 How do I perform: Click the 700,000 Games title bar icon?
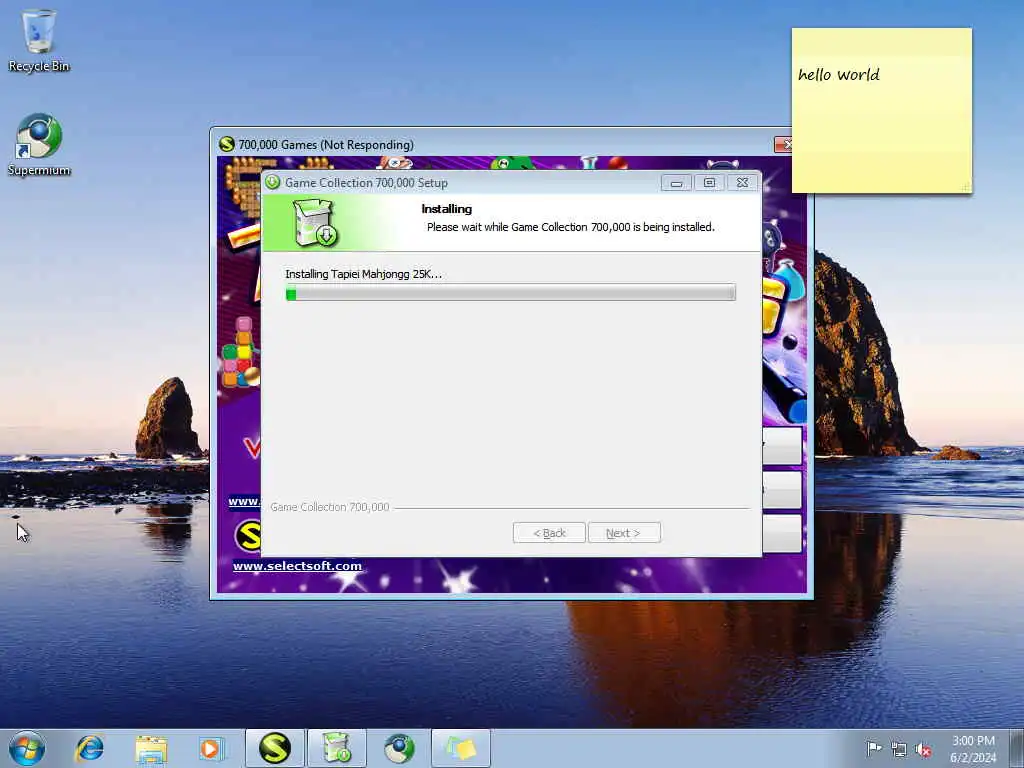(227, 144)
